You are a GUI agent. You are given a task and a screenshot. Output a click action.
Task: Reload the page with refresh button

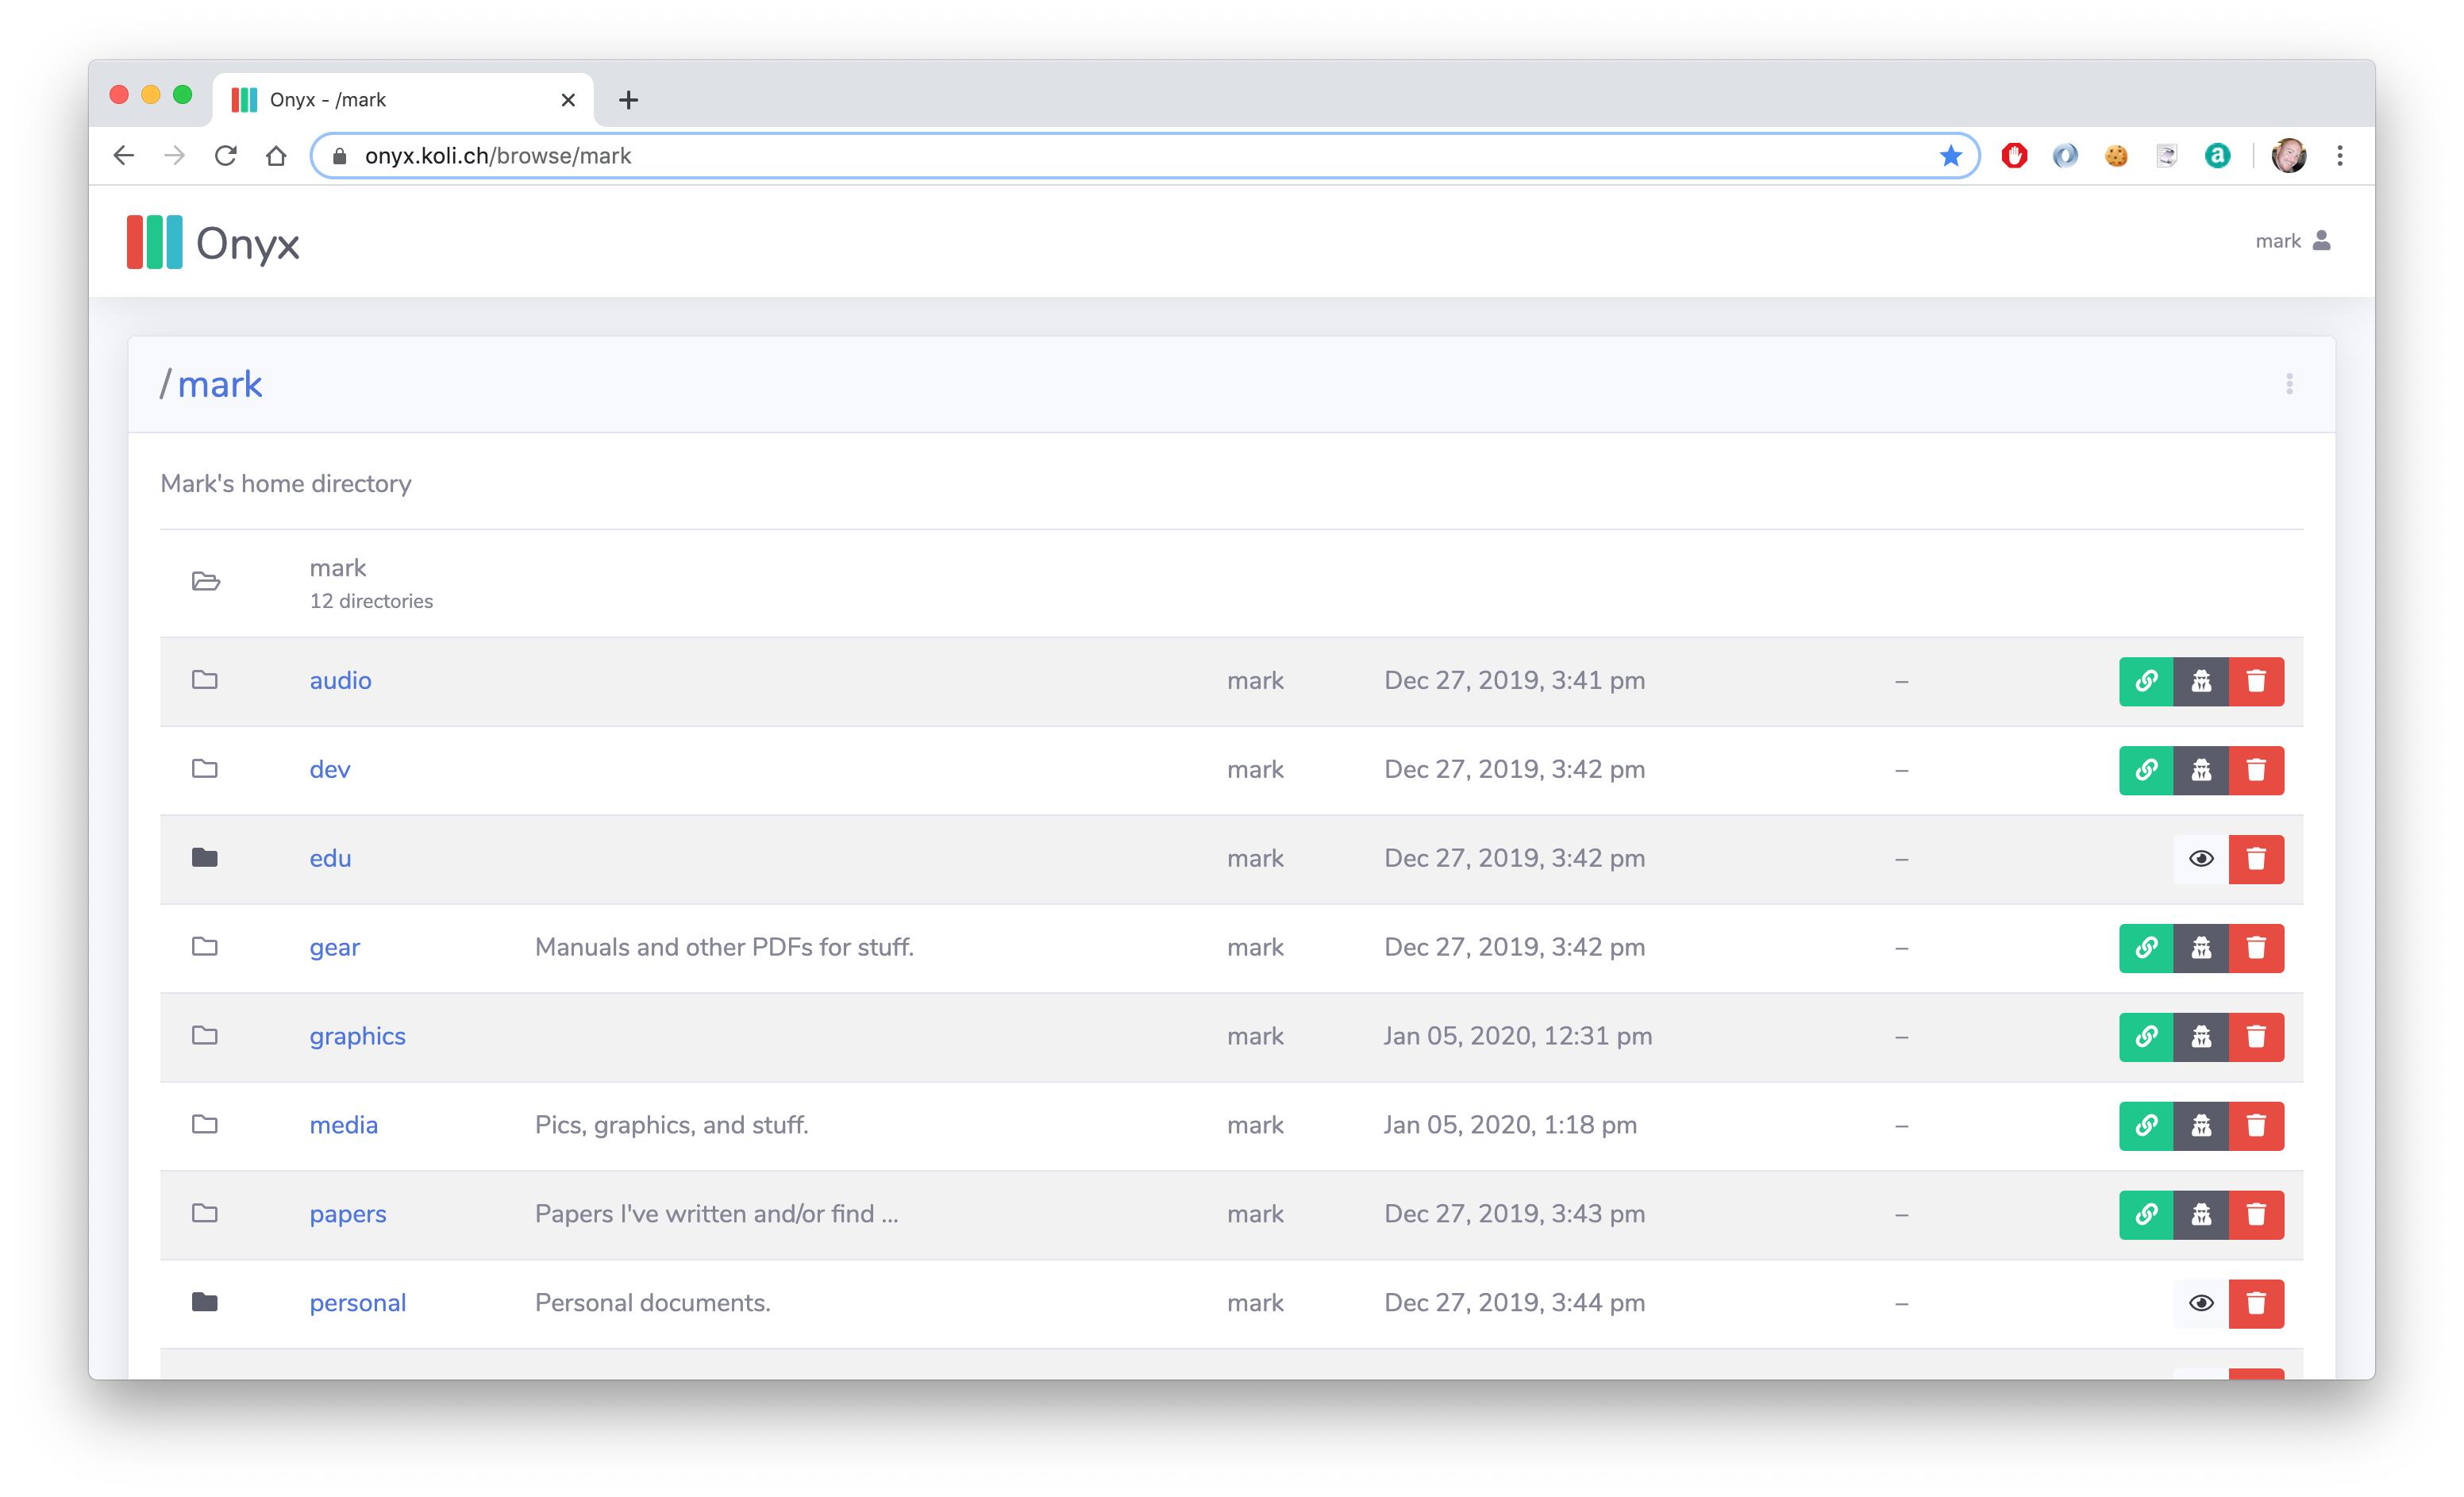pos(226,156)
